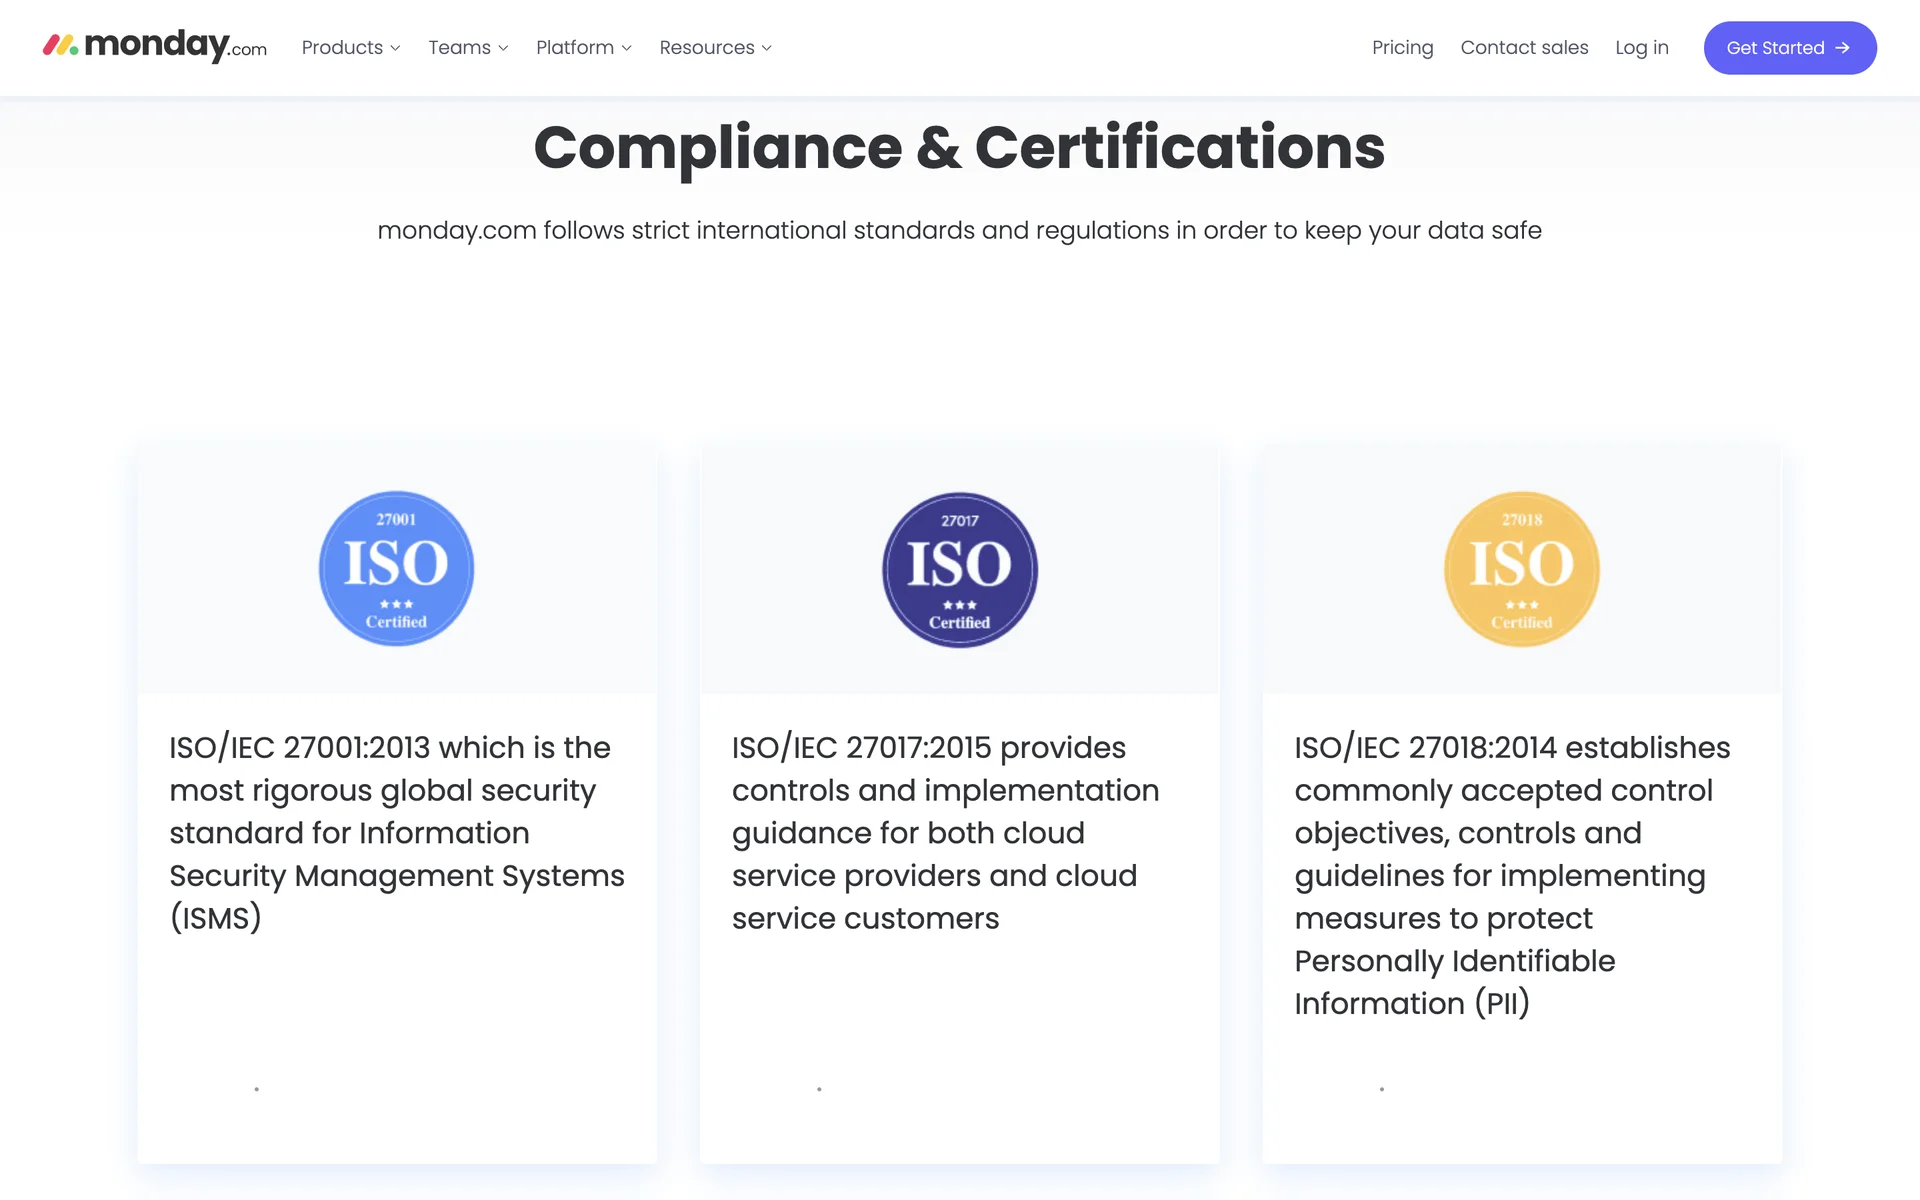1920x1200 pixels.
Task: Click the Compliance & Certifications heading
Action: (x=959, y=148)
